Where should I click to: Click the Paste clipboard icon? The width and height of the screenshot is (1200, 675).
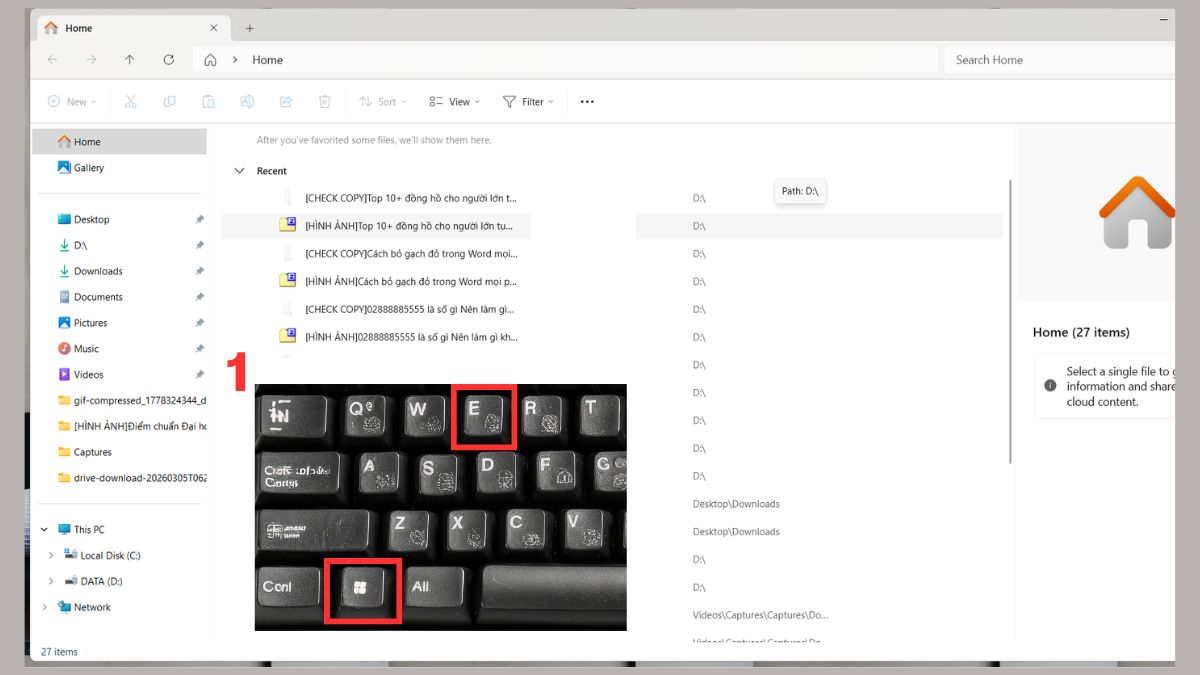click(x=208, y=101)
